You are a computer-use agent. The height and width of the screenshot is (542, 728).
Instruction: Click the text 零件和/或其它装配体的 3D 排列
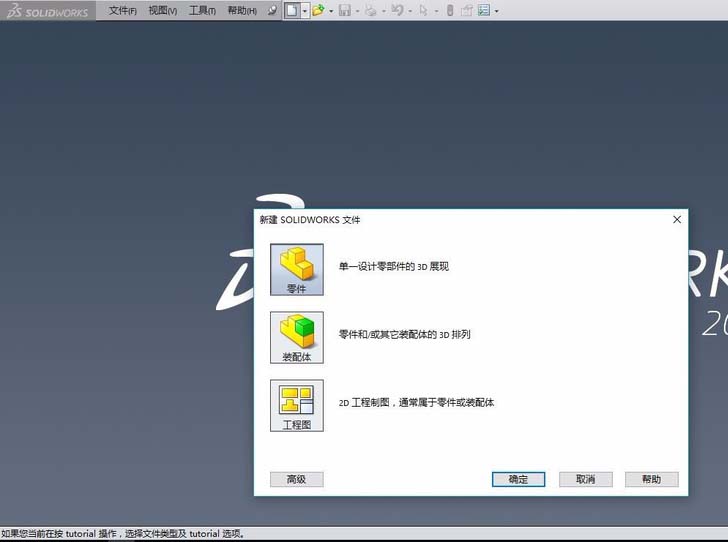(404, 334)
